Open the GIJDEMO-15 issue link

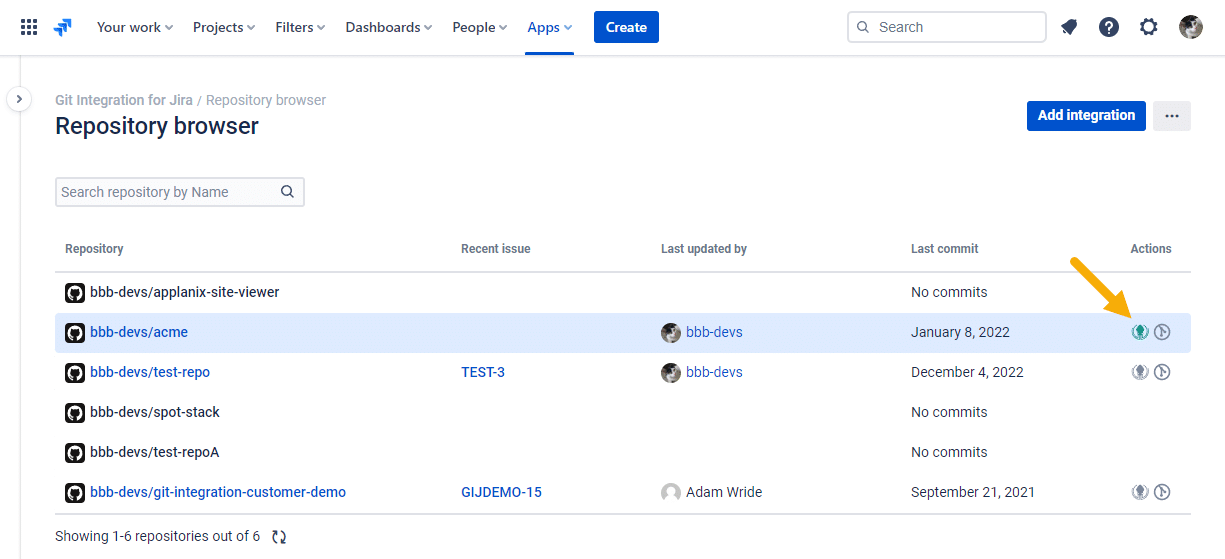(501, 492)
